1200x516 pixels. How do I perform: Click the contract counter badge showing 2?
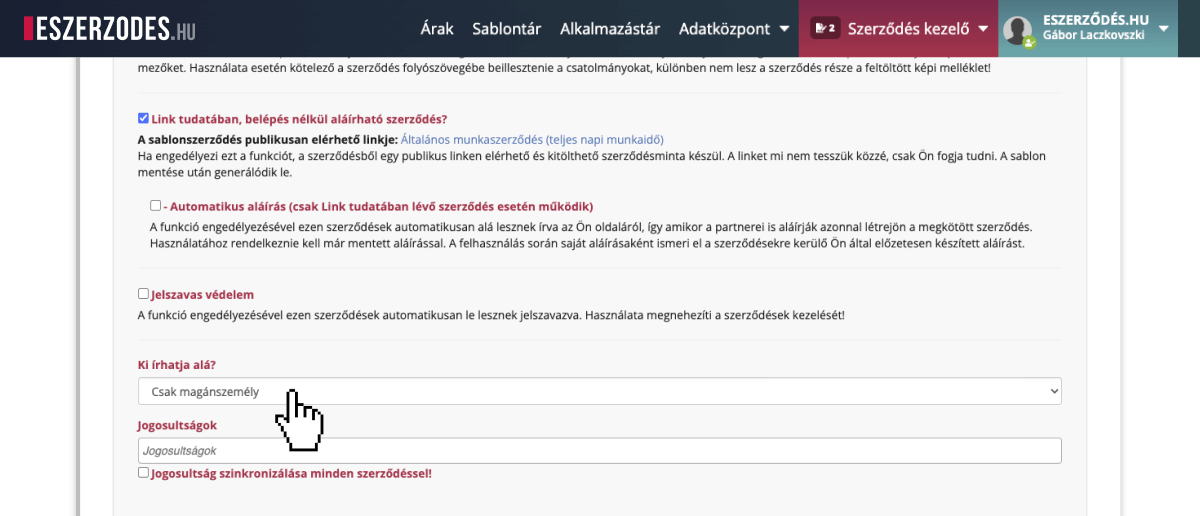[x=825, y=28]
